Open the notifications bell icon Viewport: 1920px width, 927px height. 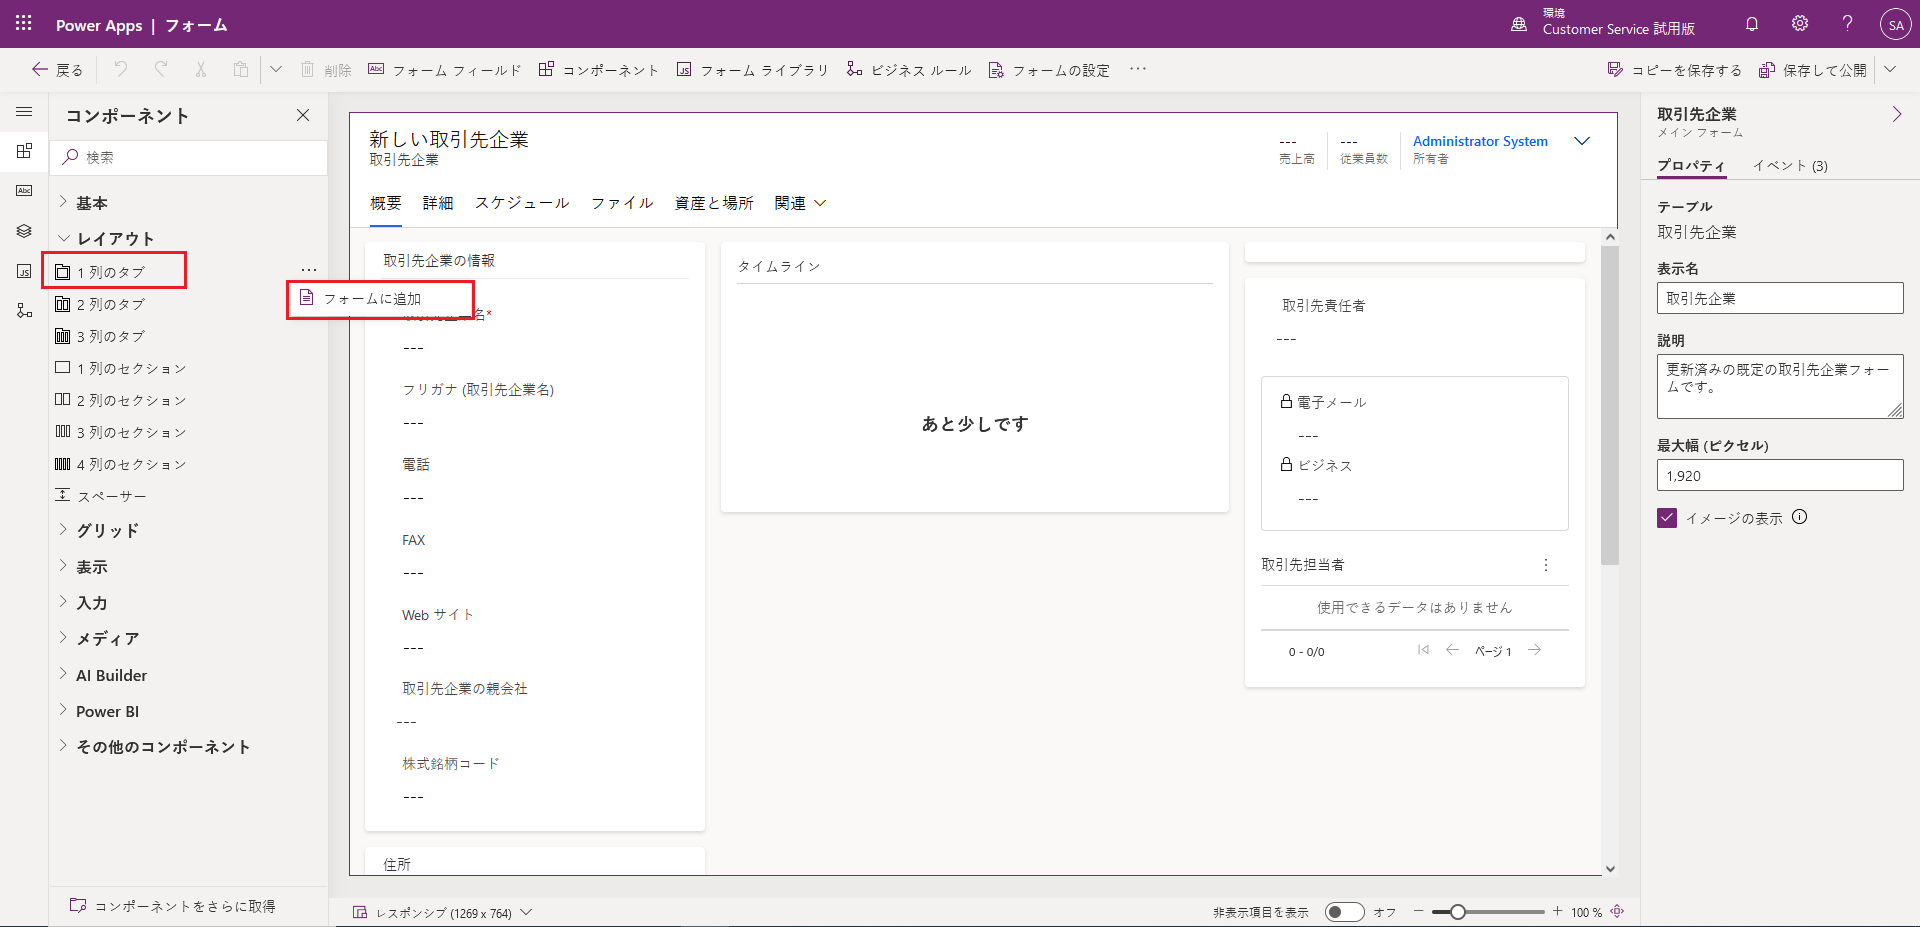point(1751,23)
